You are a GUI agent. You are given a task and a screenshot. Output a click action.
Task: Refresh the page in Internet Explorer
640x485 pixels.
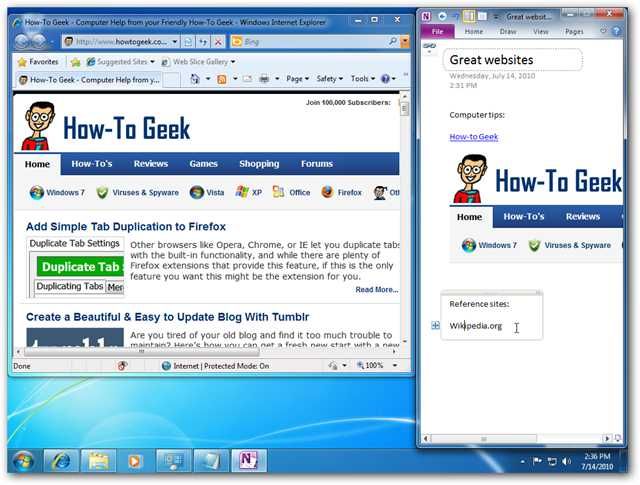pyautogui.click(x=203, y=41)
